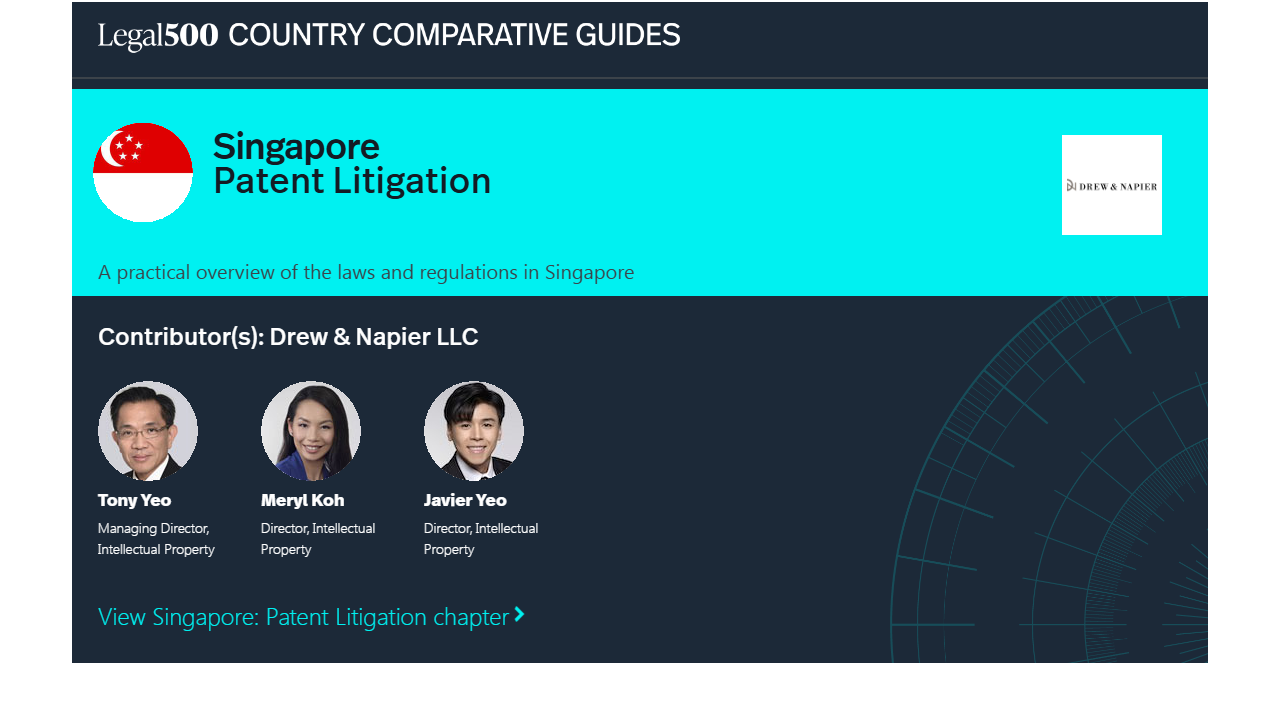Screen dimensions: 1280x720
Task: Select Meryl Koh's profile photo
Action: 311,431
